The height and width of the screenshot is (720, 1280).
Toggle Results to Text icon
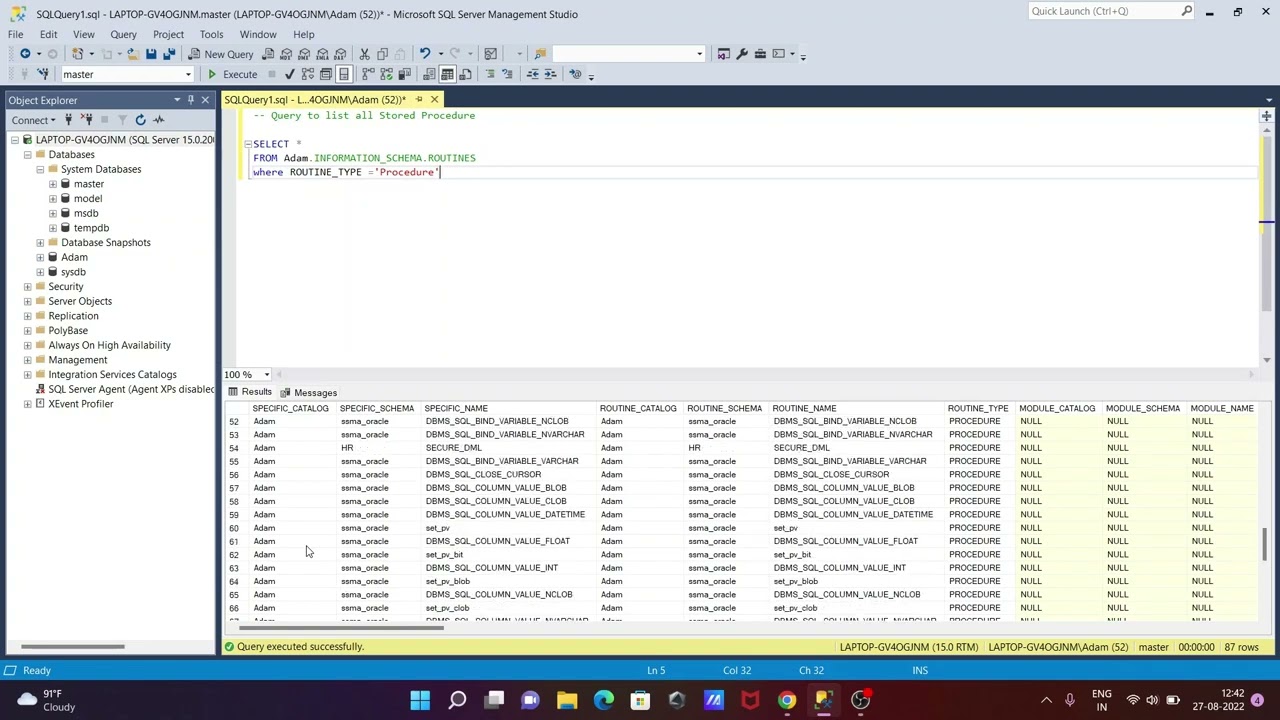[x=429, y=74]
